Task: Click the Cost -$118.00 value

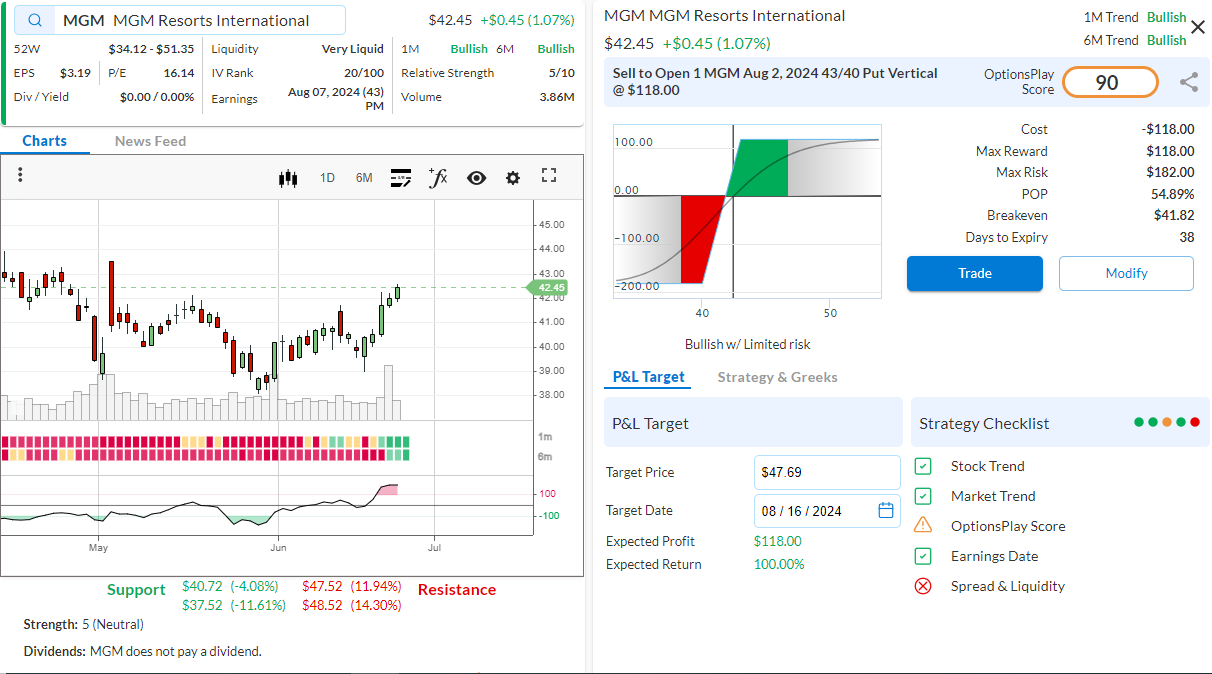Action: 1168,129
